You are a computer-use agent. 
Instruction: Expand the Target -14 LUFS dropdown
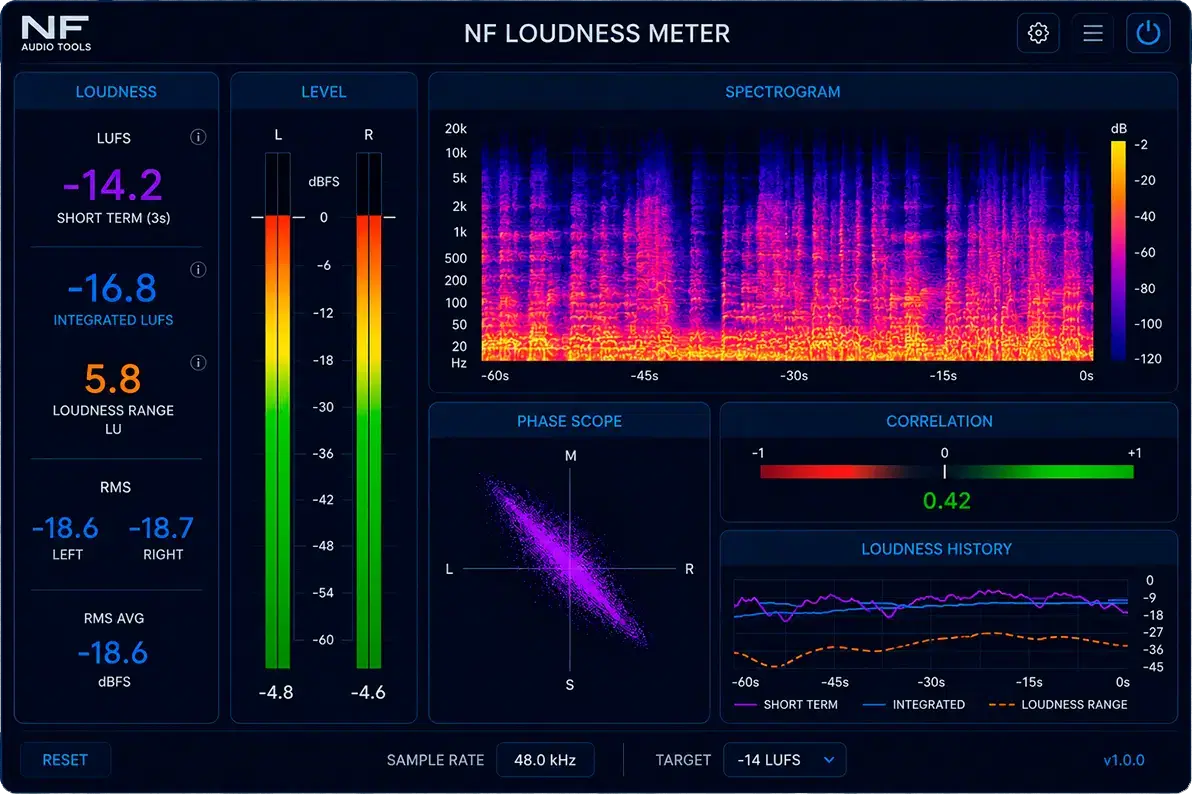tap(785, 760)
